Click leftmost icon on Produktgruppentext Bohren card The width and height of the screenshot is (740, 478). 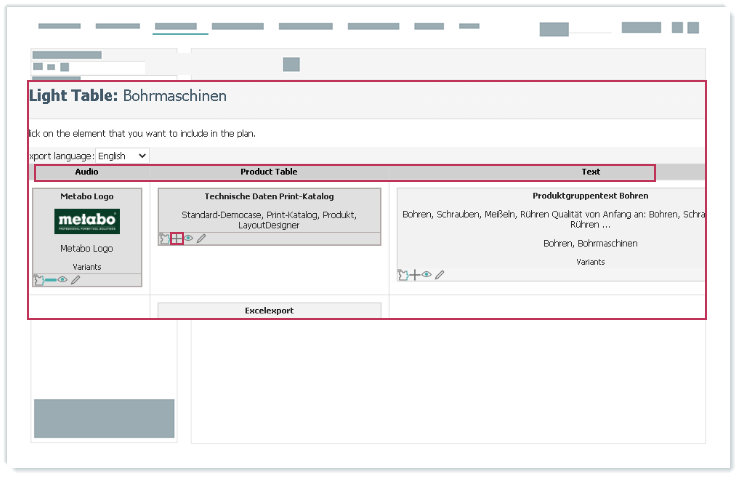(x=403, y=274)
